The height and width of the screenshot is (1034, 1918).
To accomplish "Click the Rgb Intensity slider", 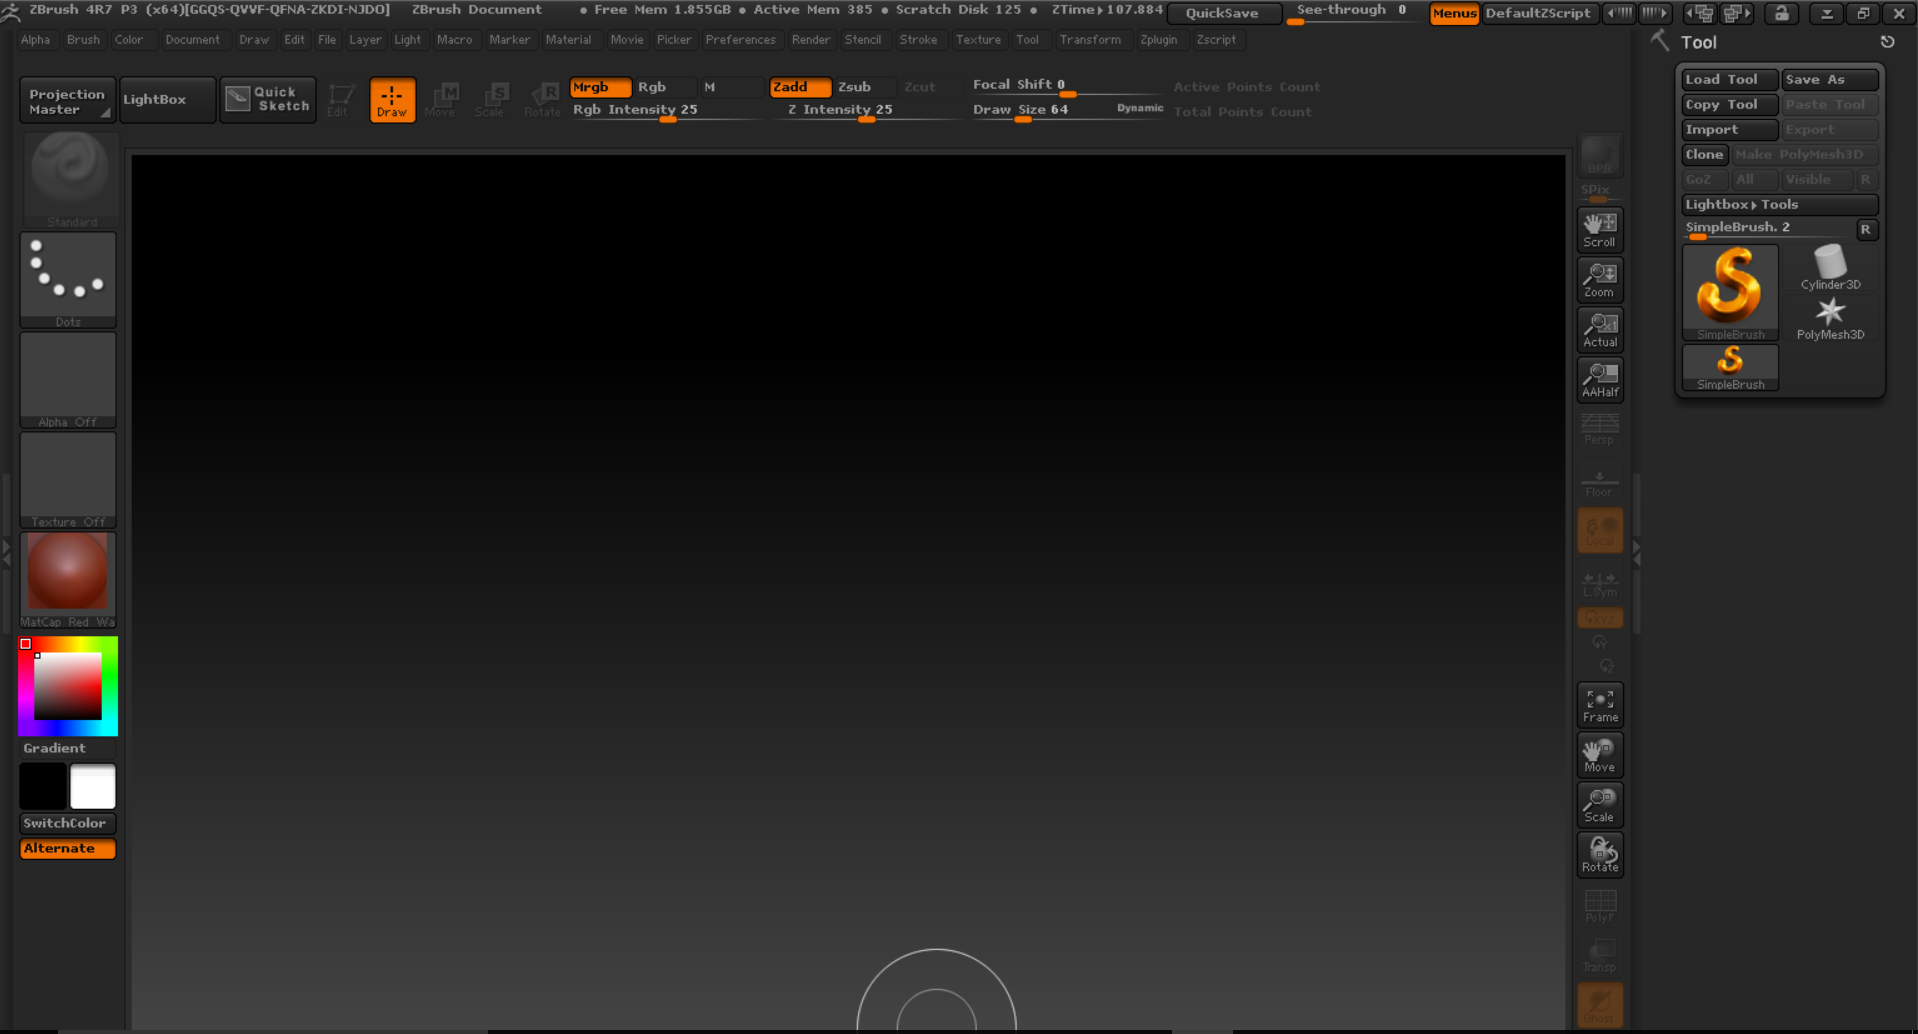I will pyautogui.click(x=666, y=110).
